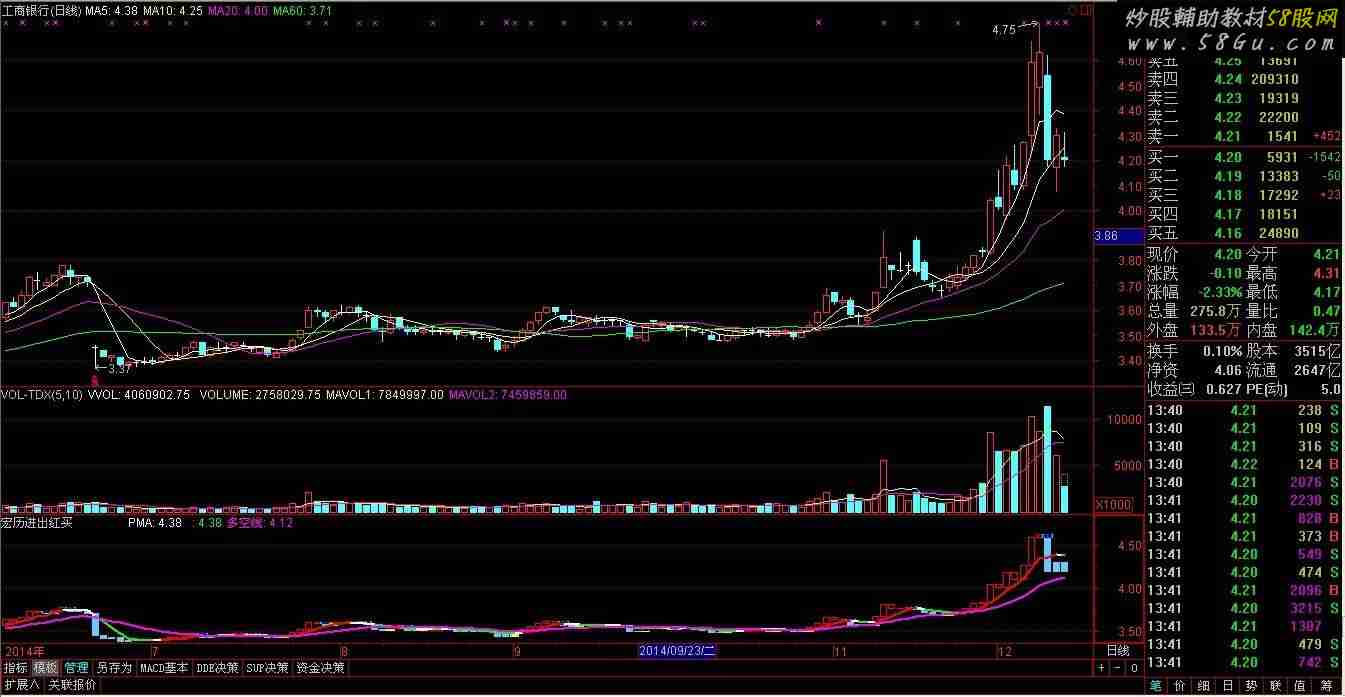
Task: Select the 模板 tab
Action: click(x=45, y=668)
